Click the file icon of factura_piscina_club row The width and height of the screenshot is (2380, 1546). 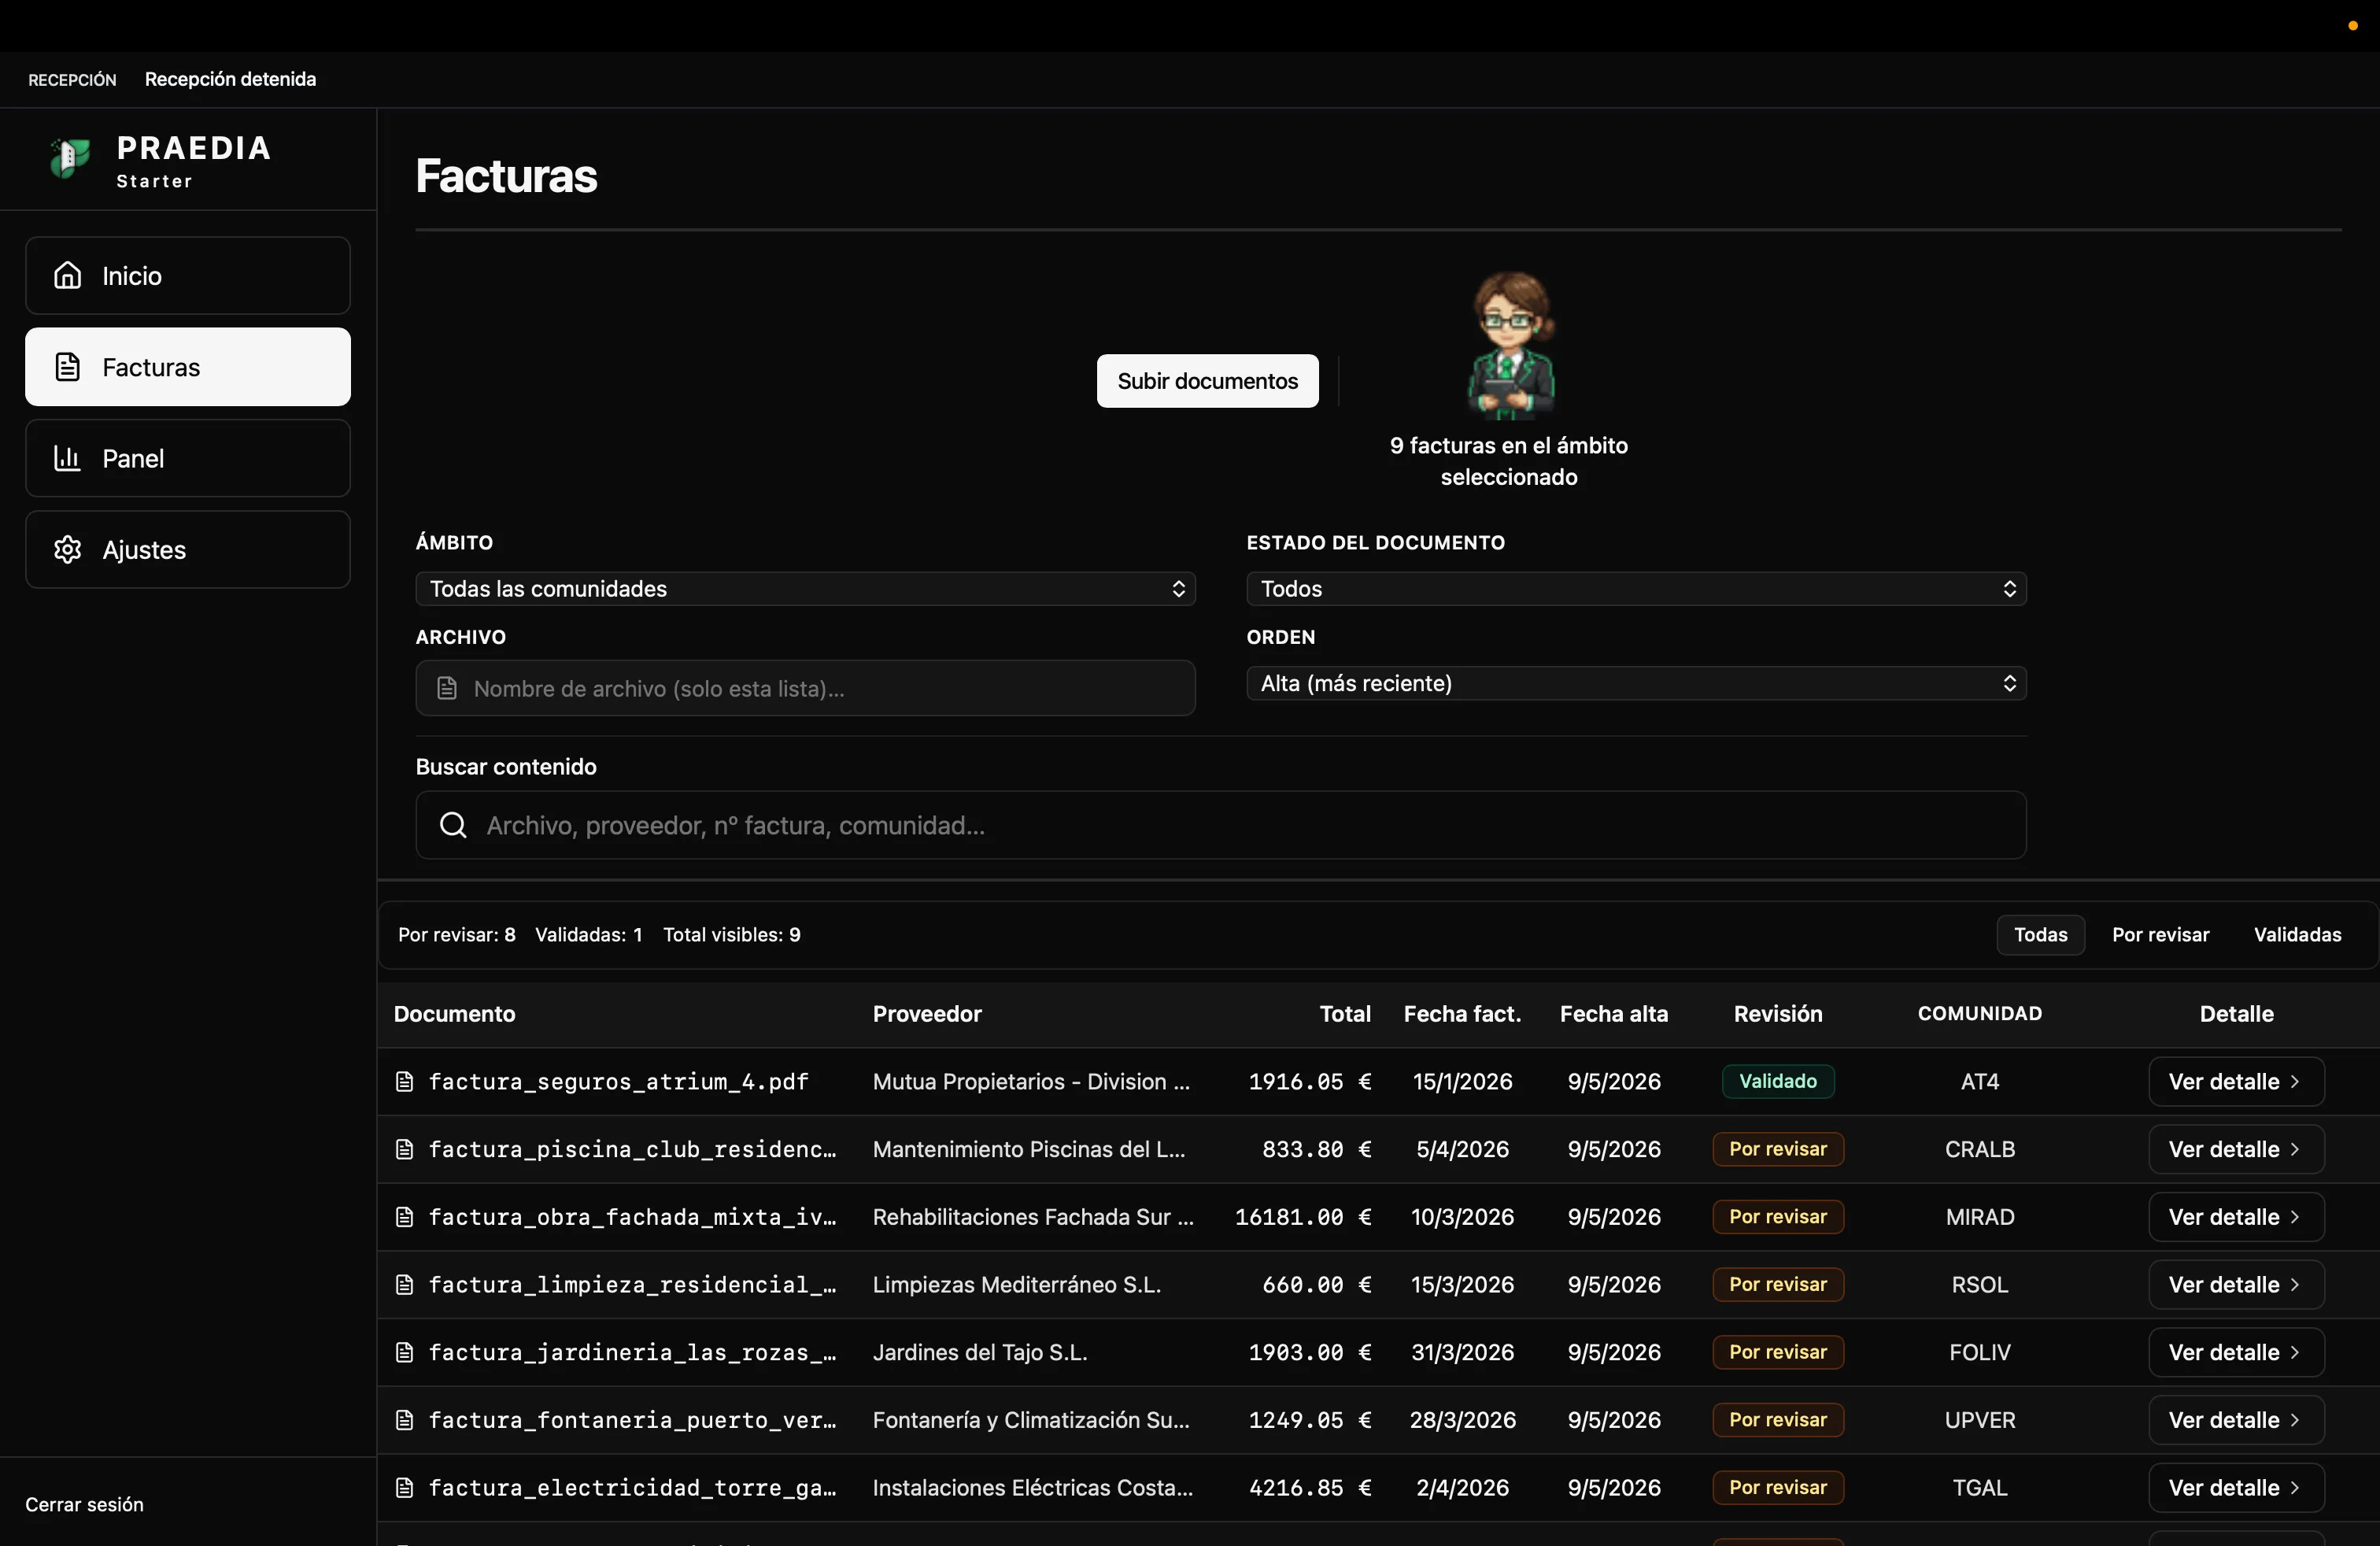click(x=404, y=1149)
